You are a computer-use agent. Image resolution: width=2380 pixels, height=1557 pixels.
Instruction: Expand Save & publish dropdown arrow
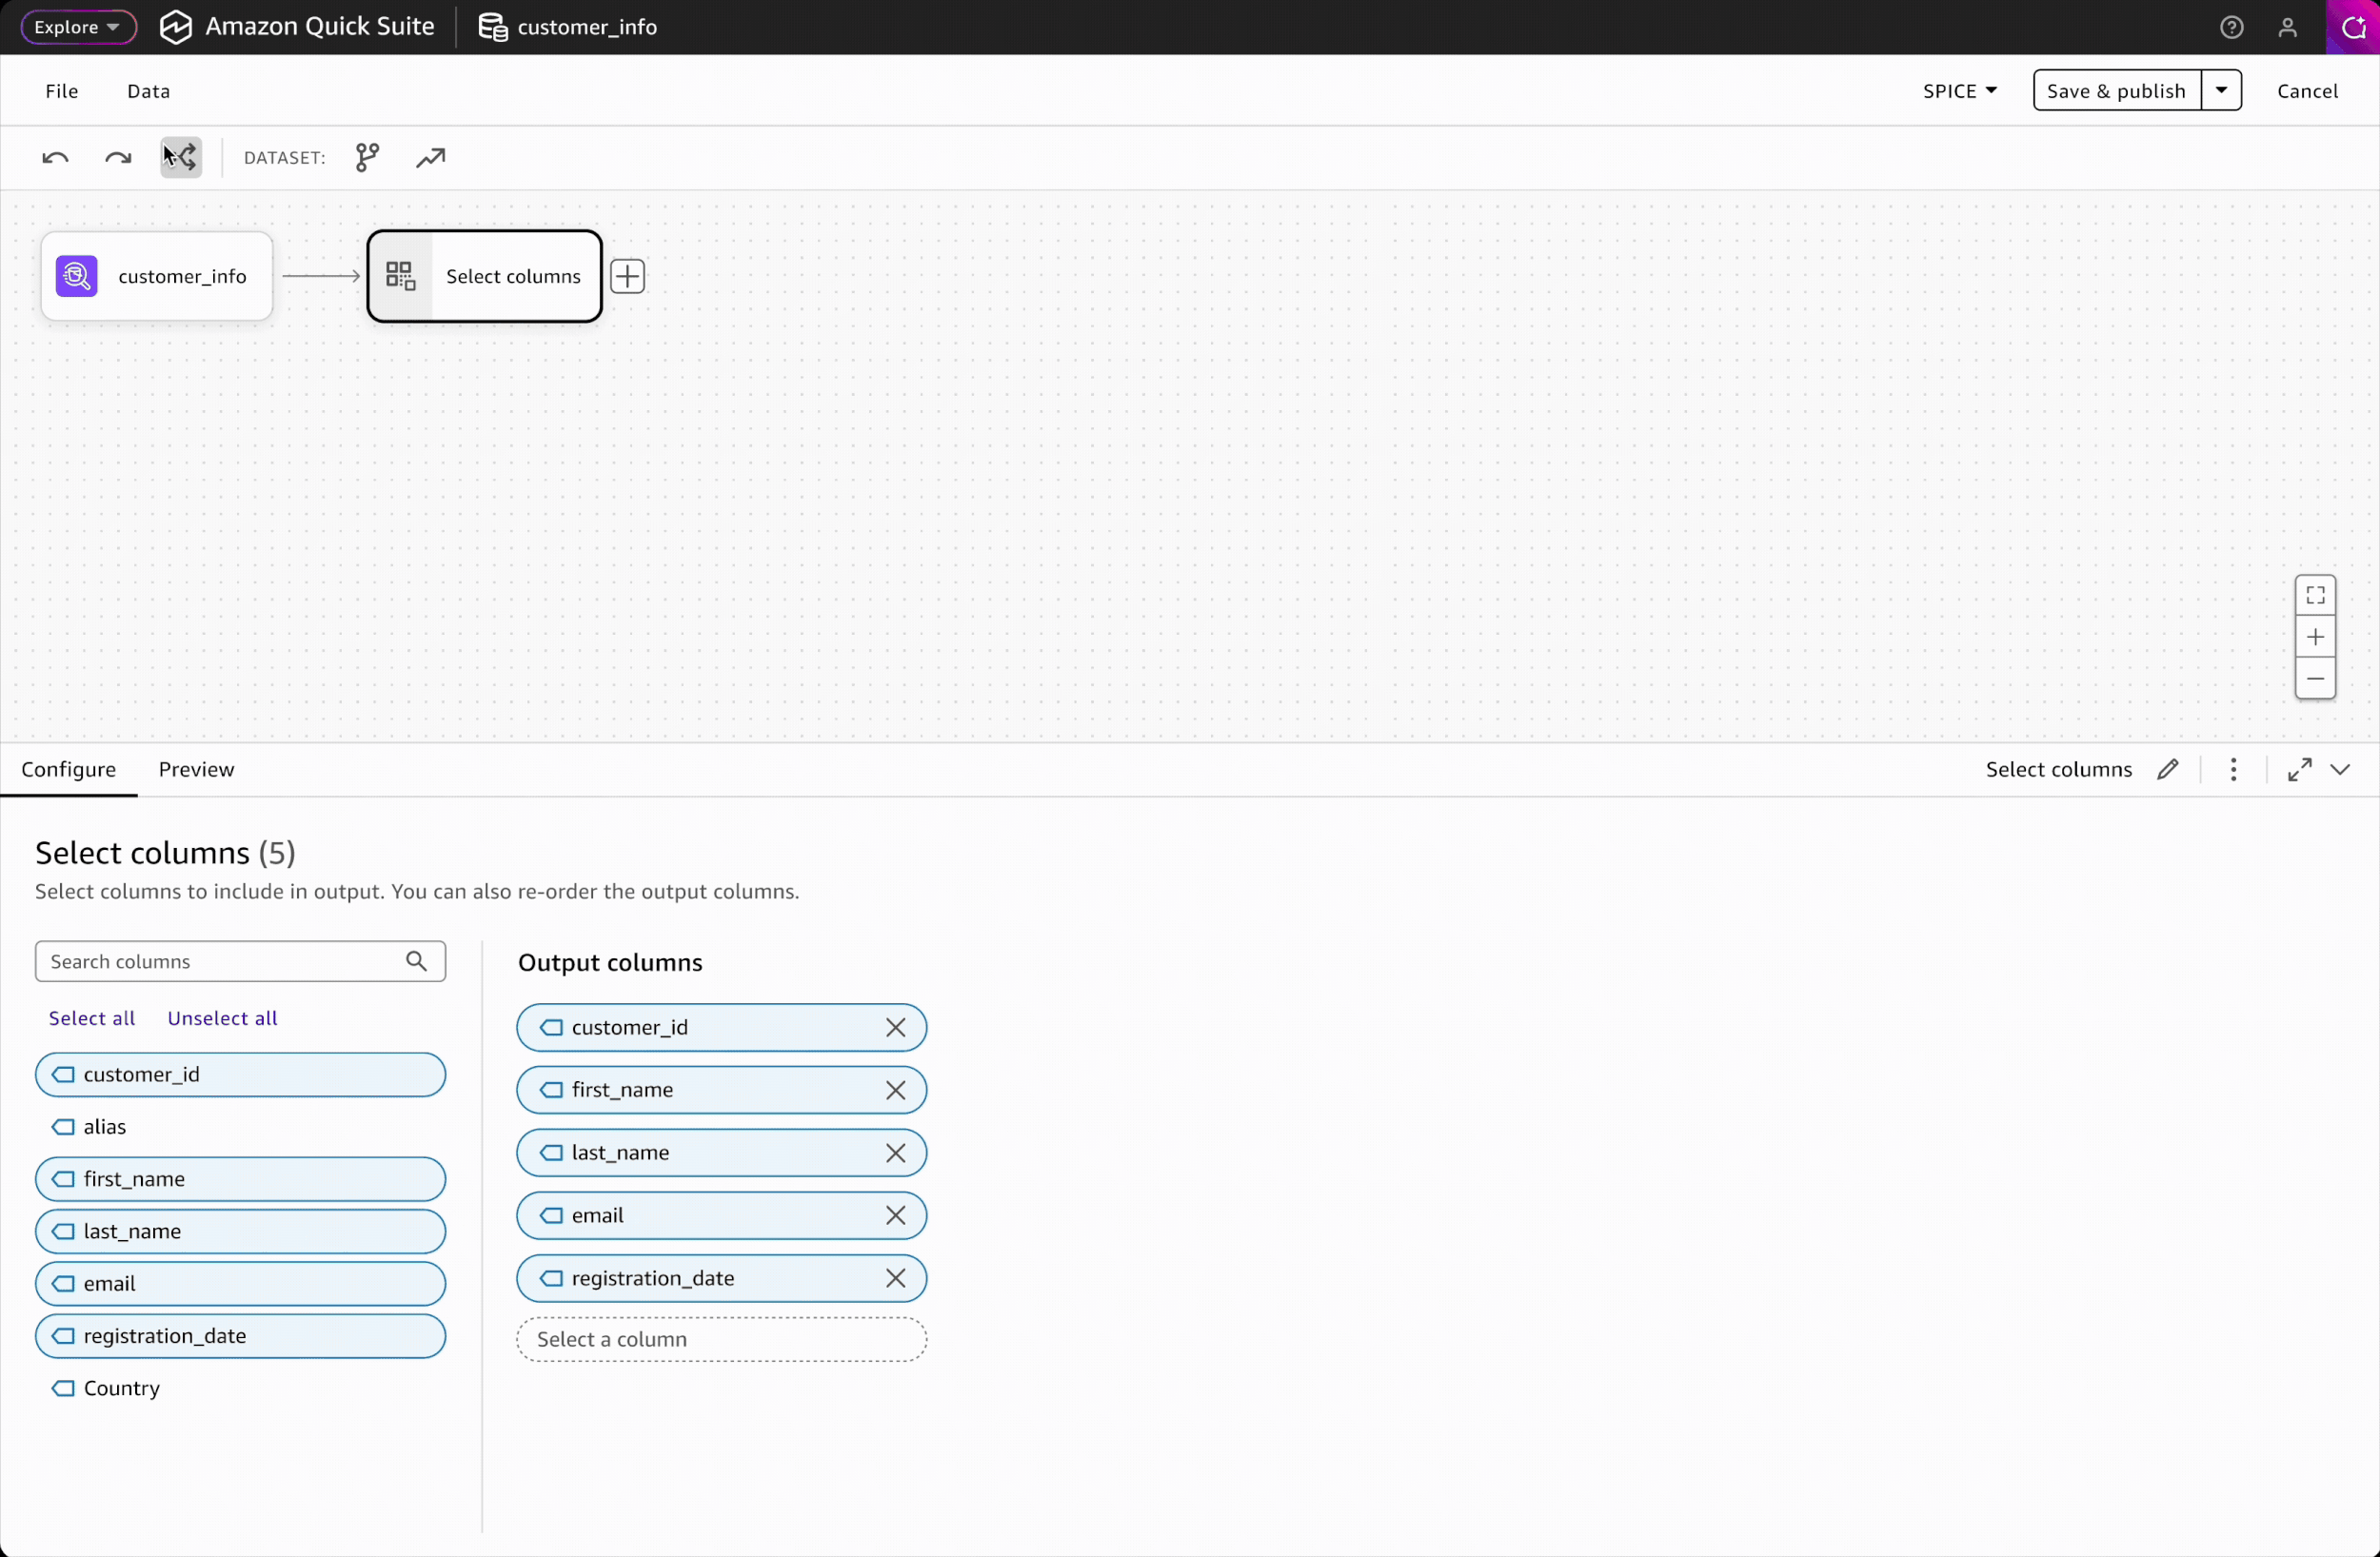(x=2221, y=91)
